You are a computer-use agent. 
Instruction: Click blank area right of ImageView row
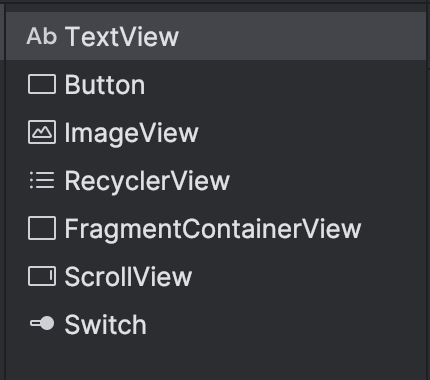click(312, 133)
